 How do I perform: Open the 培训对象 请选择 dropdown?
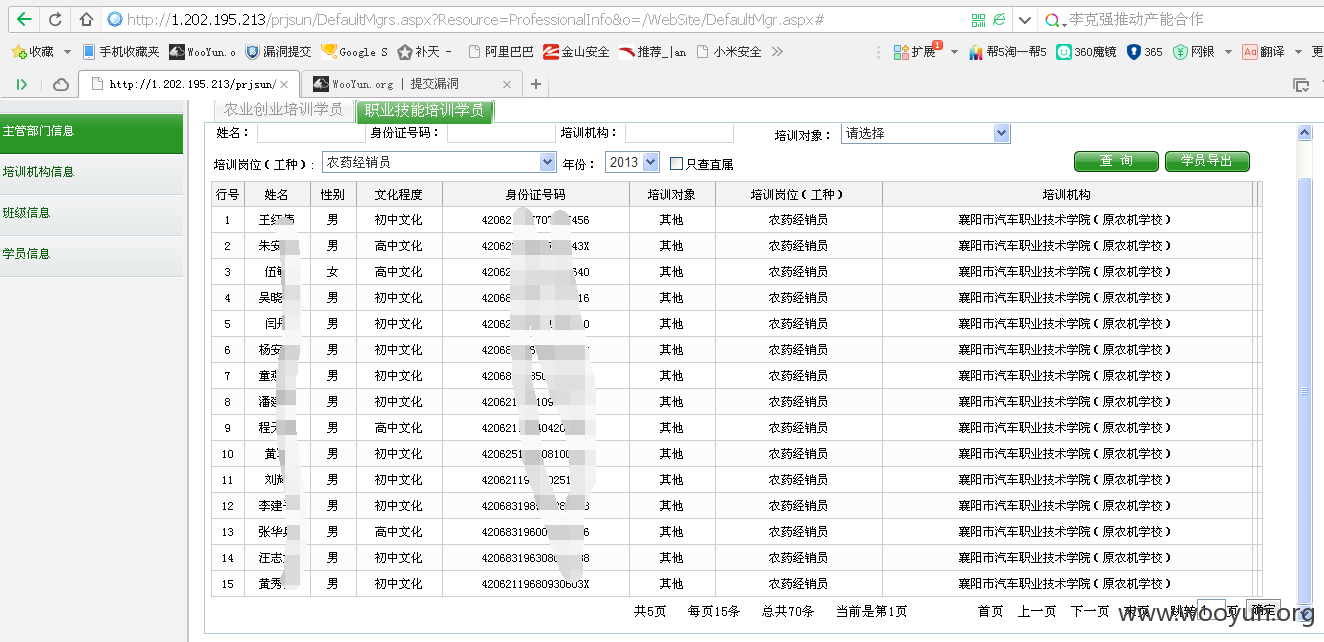click(925, 133)
